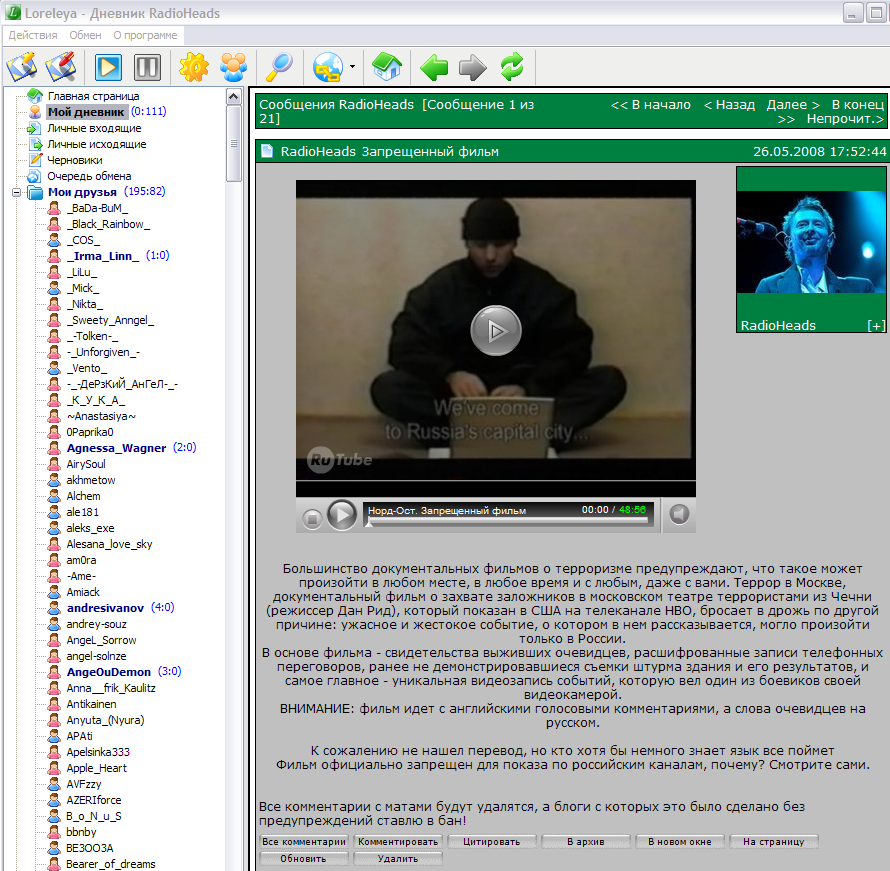The width and height of the screenshot is (890, 871).
Task: Click the user icon beside akhmetow
Action: [x=54, y=480]
